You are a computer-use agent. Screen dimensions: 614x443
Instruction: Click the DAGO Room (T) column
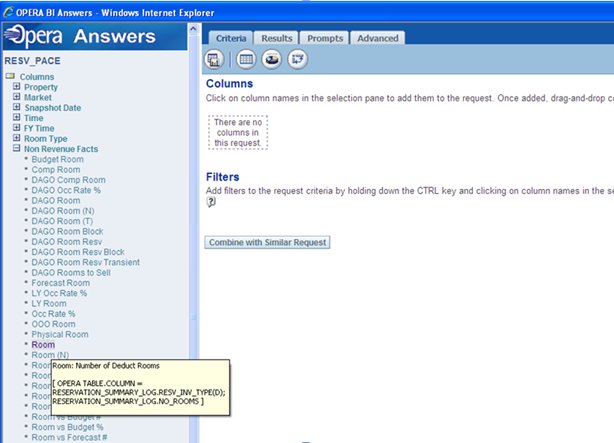click(x=62, y=221)
